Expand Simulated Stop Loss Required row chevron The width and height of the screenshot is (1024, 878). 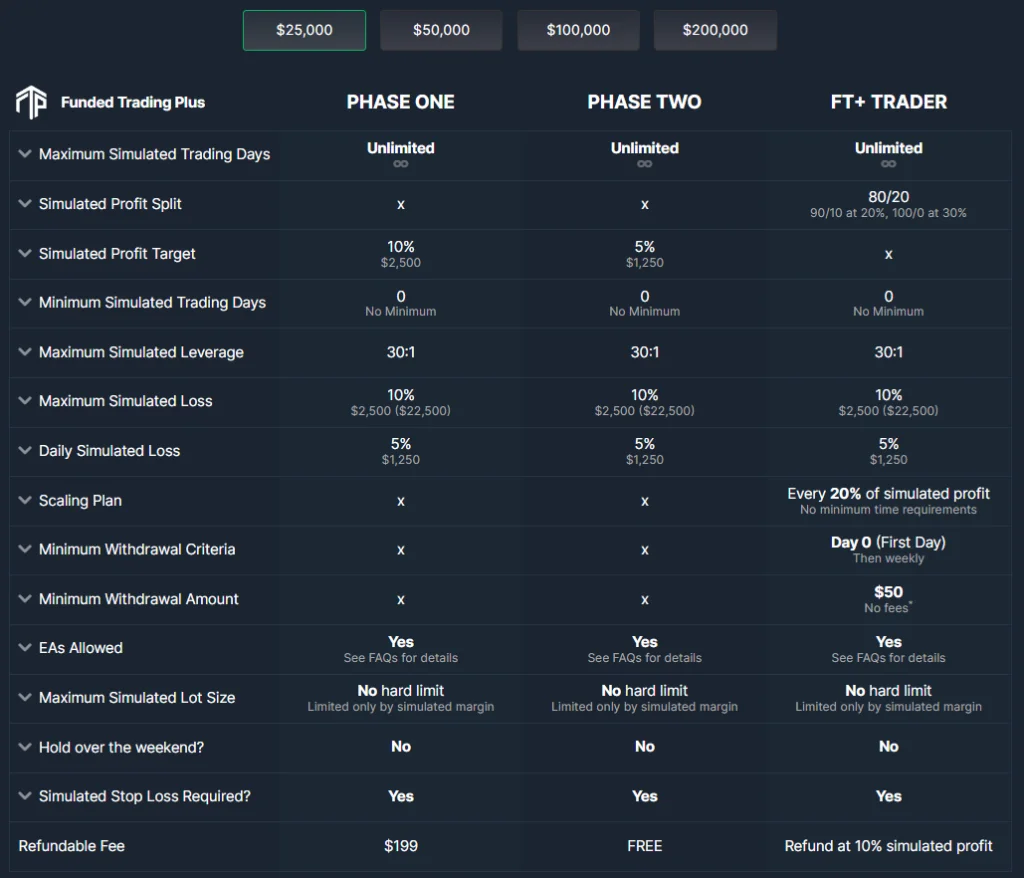pos(25,796)
